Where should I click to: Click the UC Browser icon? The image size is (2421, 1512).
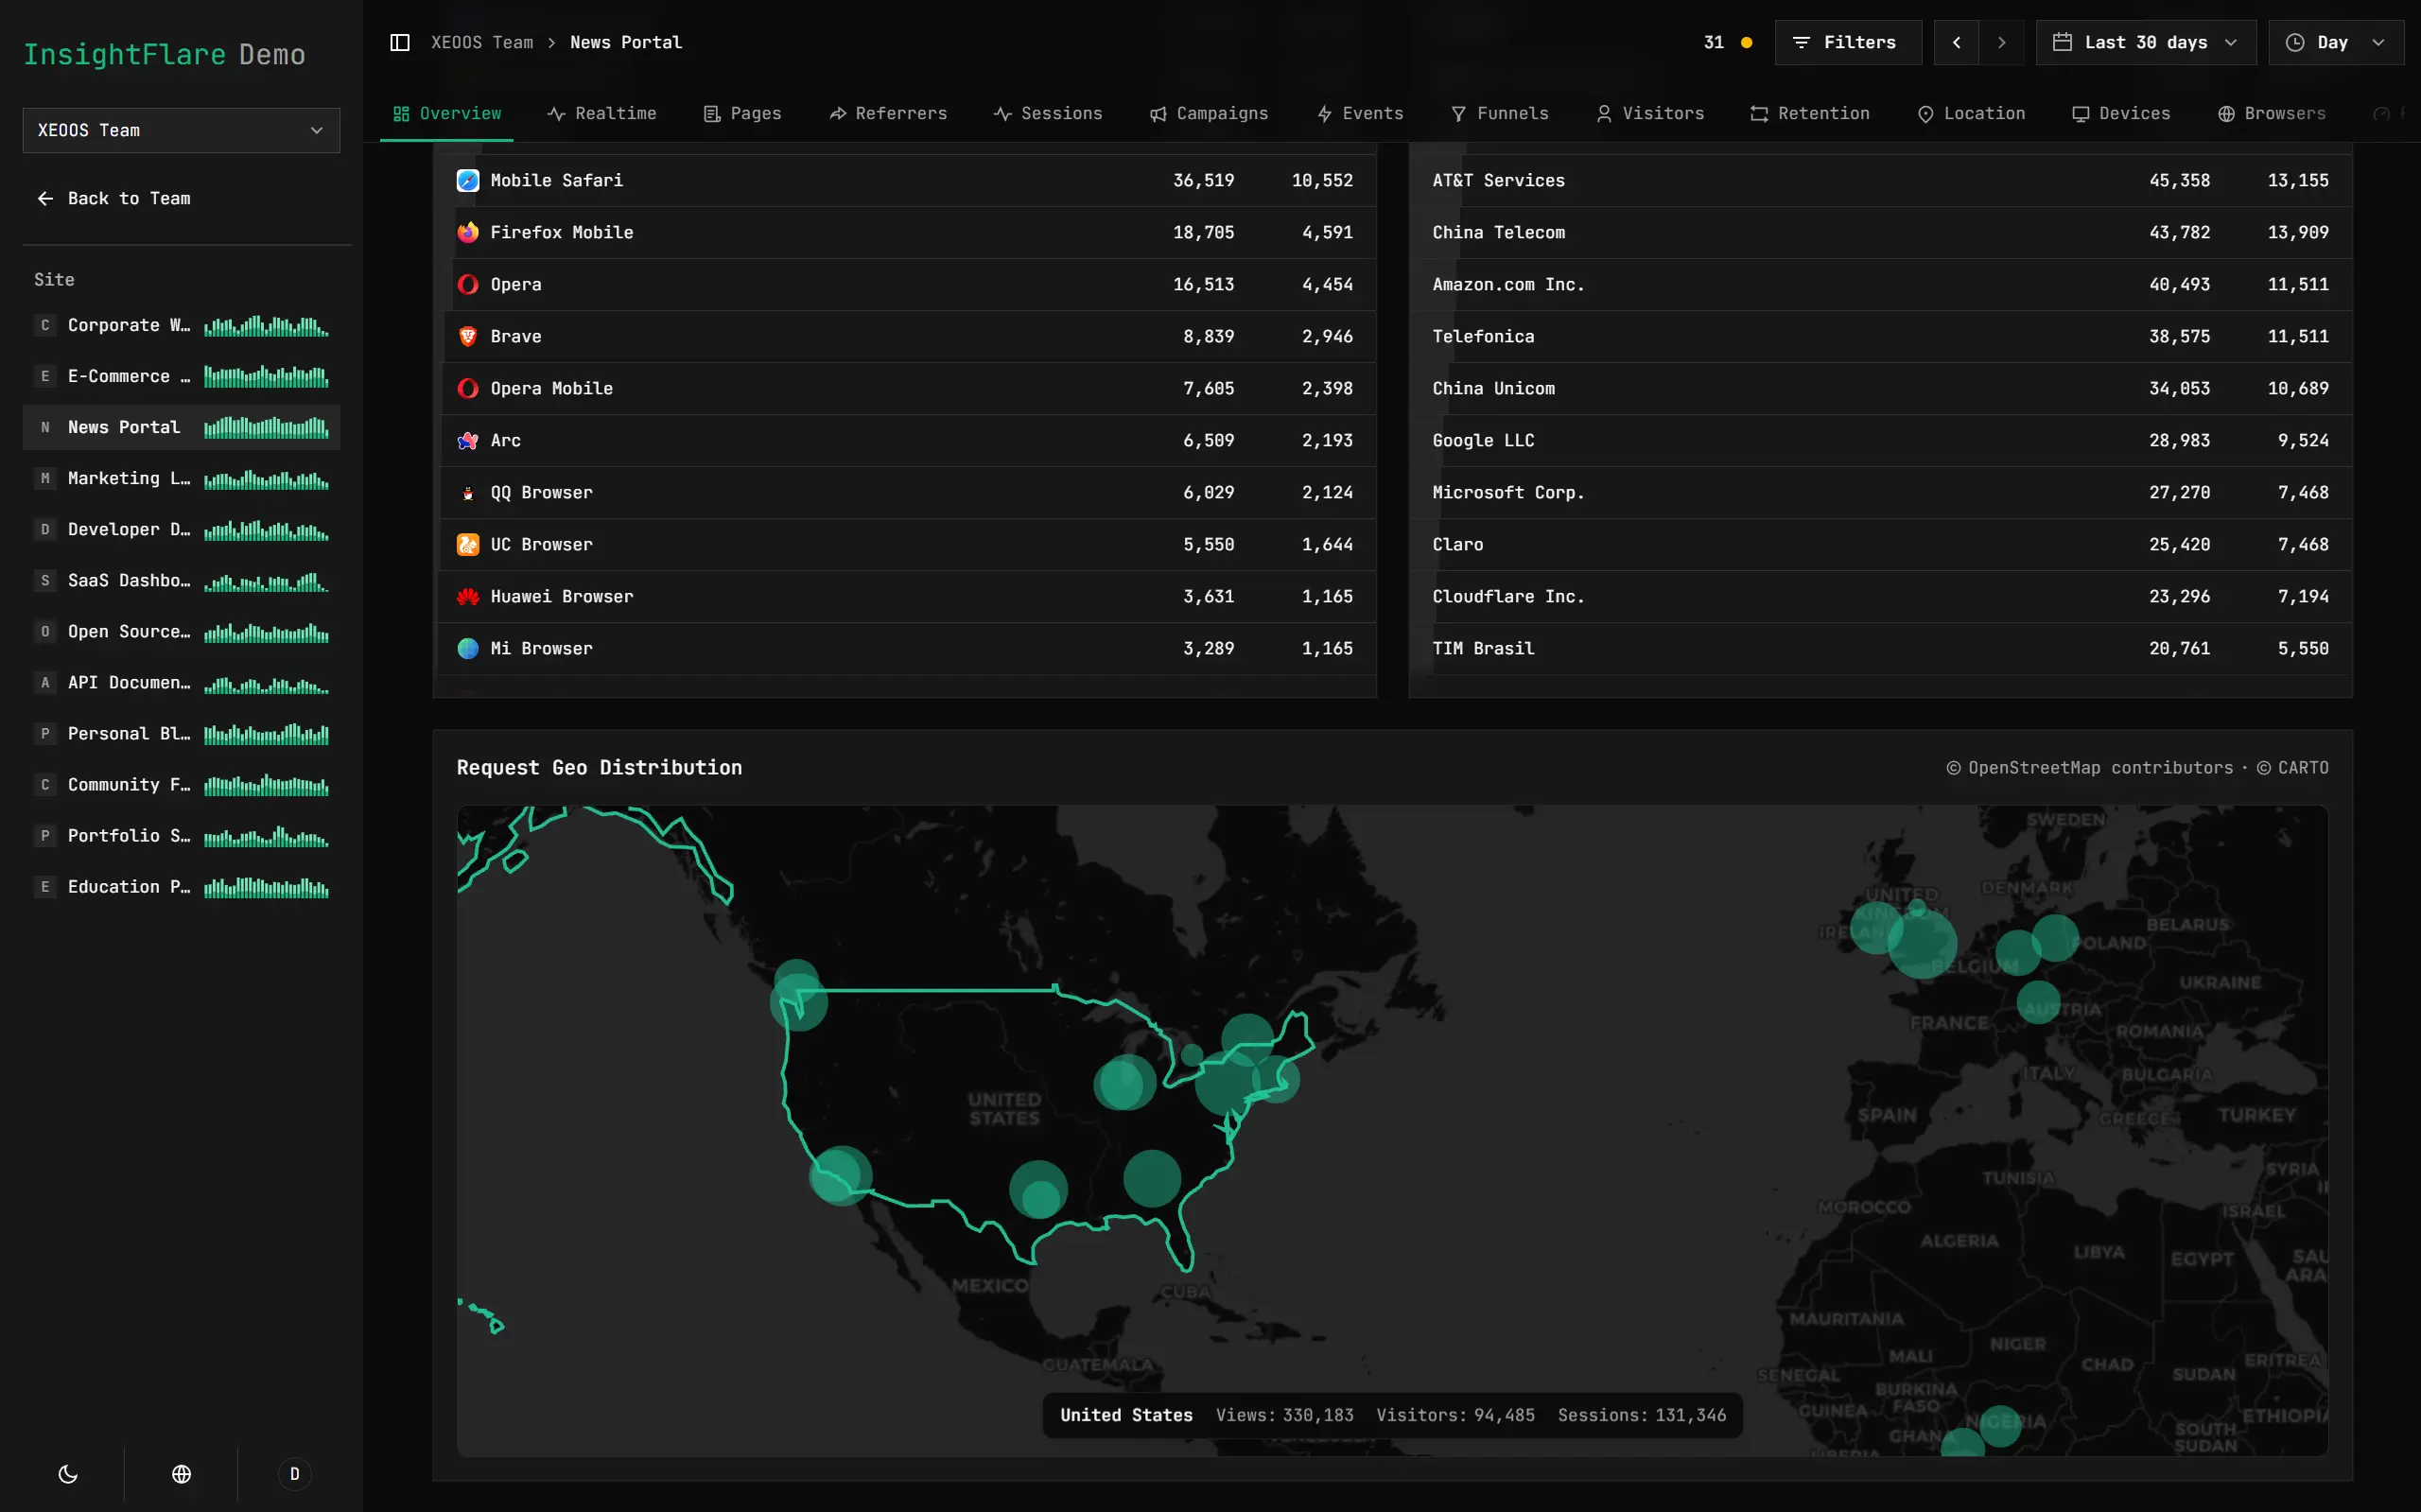tap(467, 544)
